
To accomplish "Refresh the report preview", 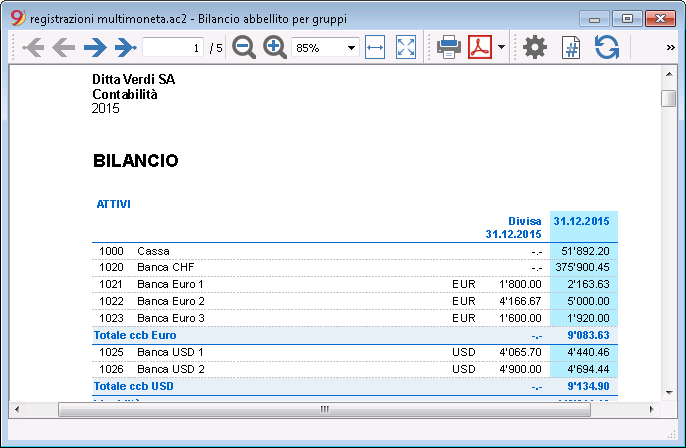I will click(x=607, y=47).
